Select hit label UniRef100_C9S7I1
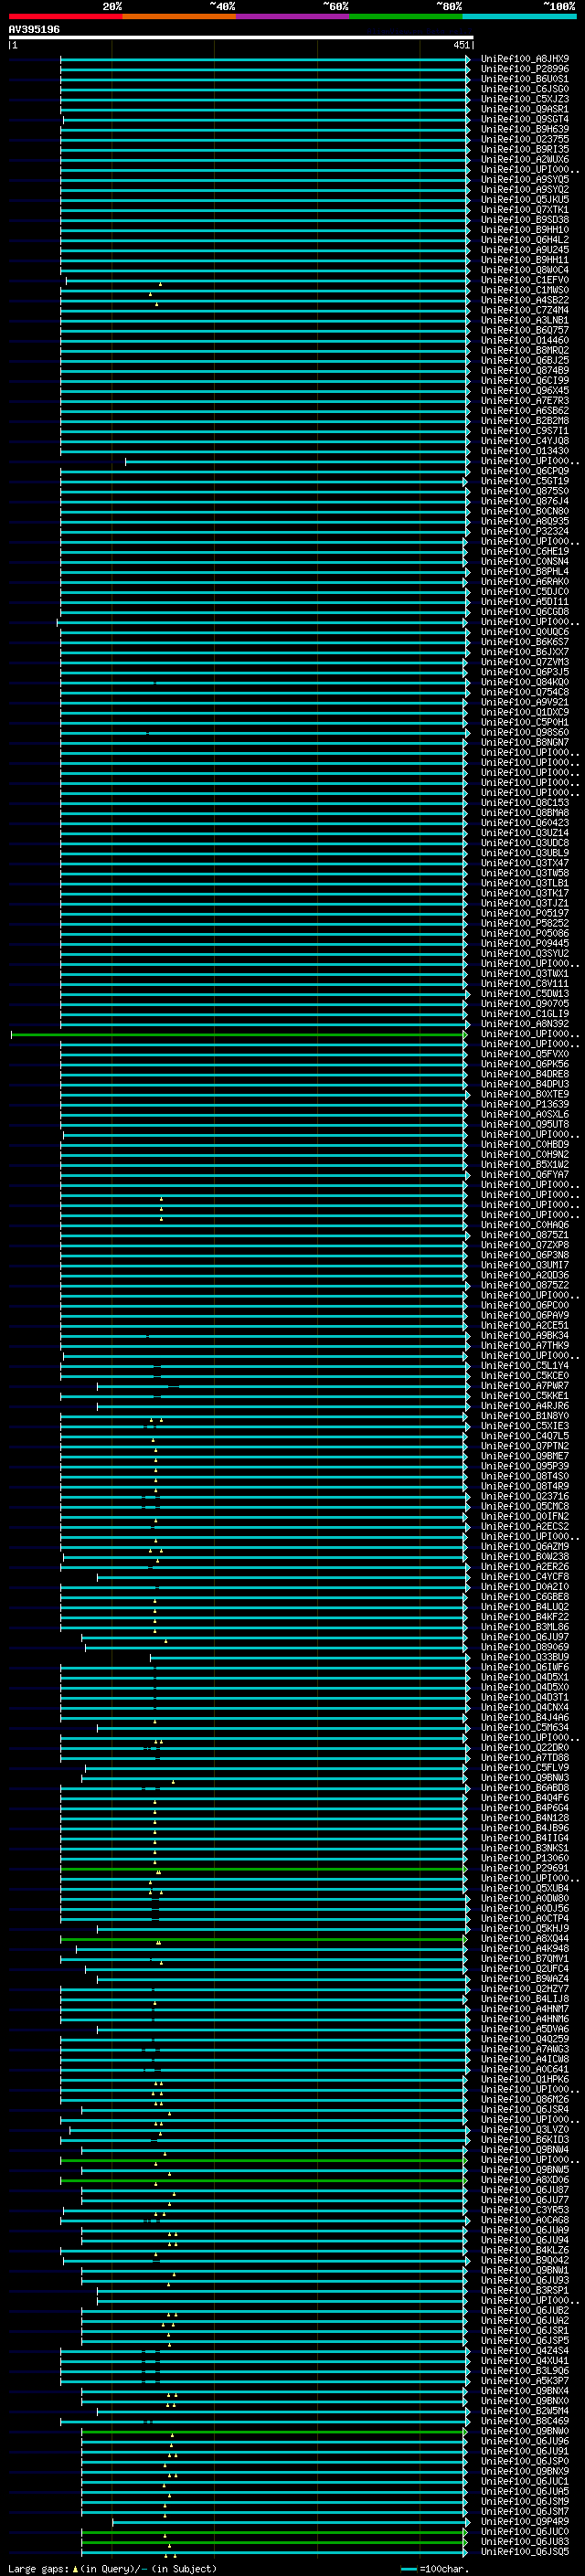Image resolution: width=585 pixels, height=2576 pixels. tap(524, 431)
